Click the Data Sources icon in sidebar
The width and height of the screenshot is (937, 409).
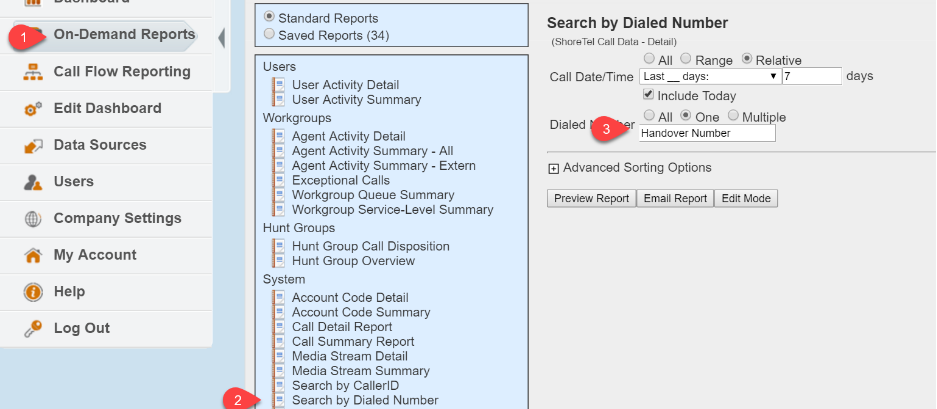pyautogui.click(x=33, y=146)
